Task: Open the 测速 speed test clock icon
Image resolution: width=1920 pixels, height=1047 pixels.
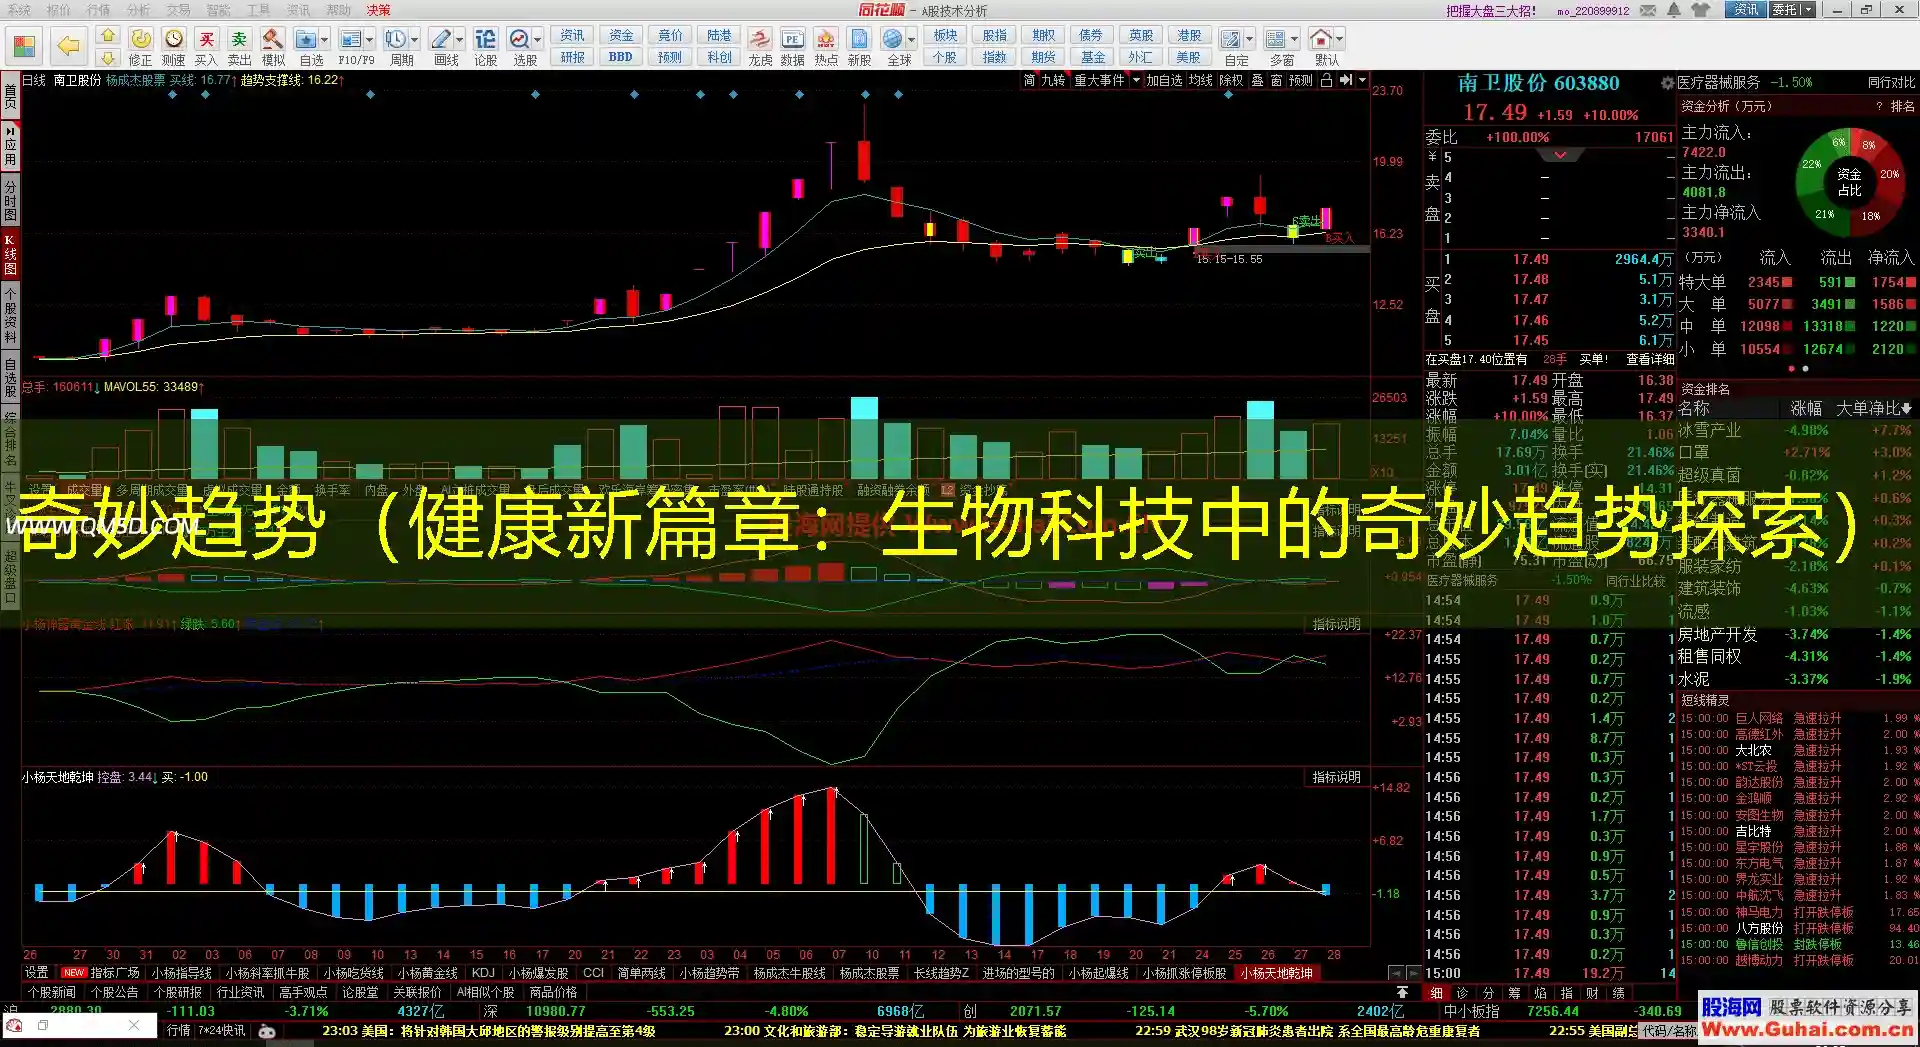Action: tap(173, 46)
